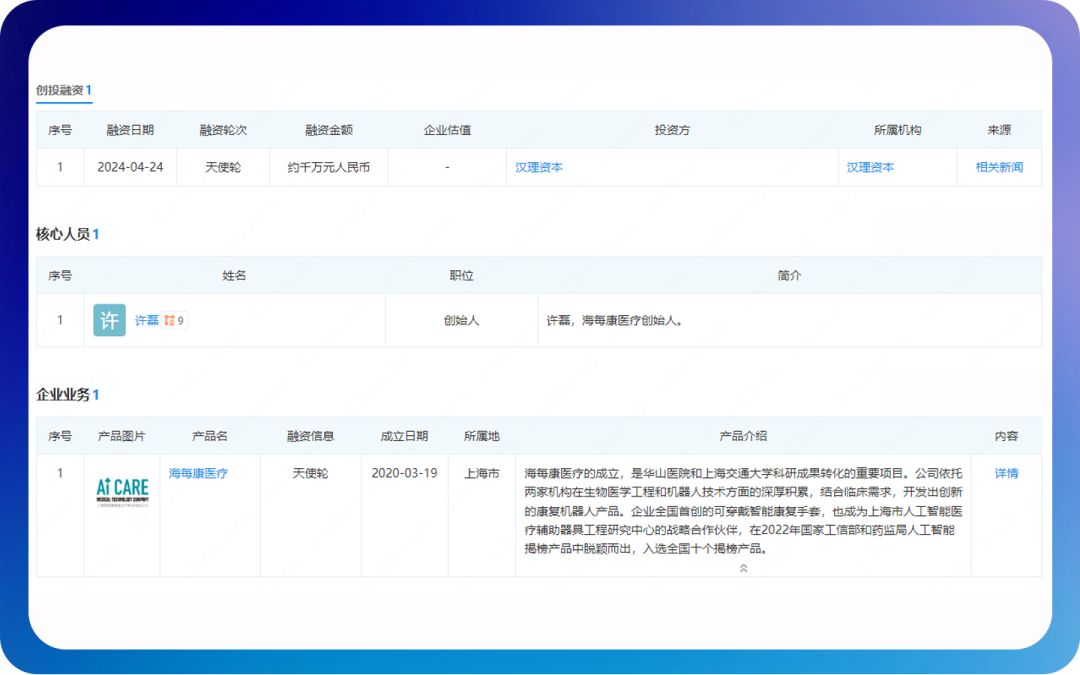Click the product introduction paragraph
This screenshot has height=675, width=1080.
tap(743, 511)
